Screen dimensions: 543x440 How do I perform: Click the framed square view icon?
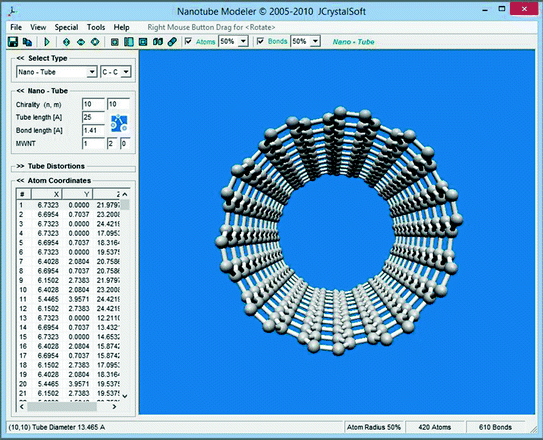[x=143, y=42]
